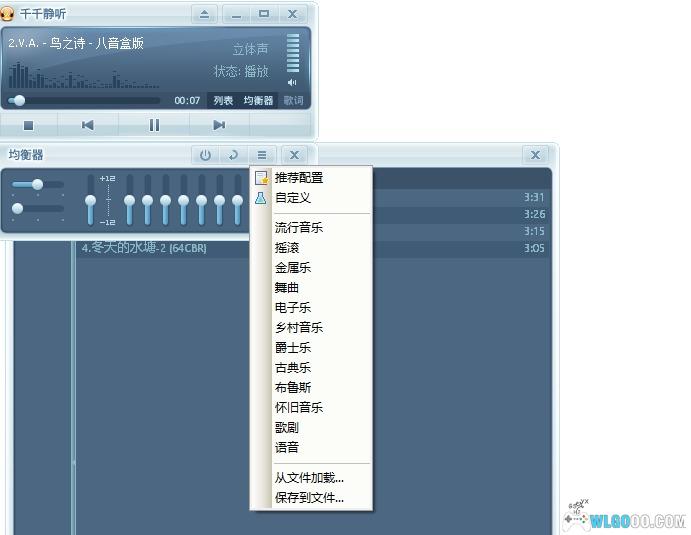The height and width of the screenshot is (535, 691).
Task: Toggle the 歌词 lyrics button
Action: (293, 100)
